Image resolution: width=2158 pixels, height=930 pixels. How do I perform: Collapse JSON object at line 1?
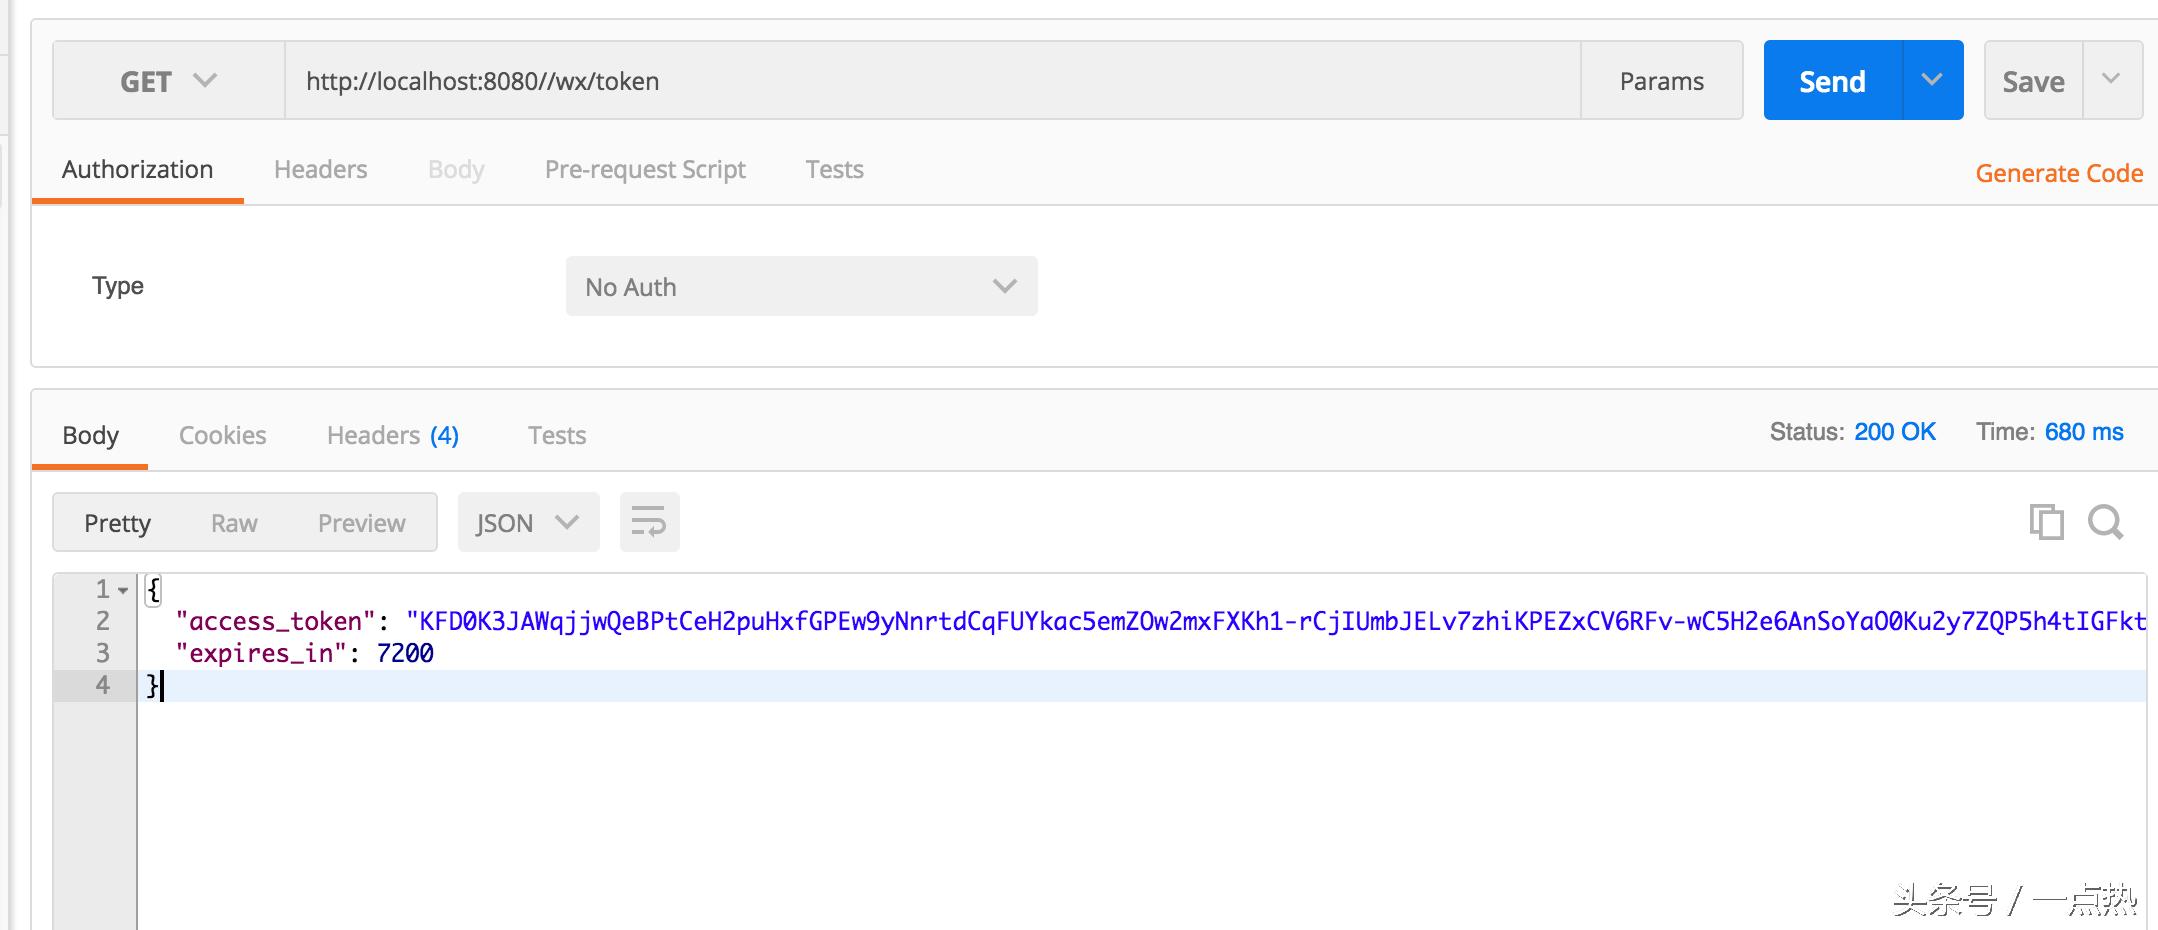[x=123, y=590]
